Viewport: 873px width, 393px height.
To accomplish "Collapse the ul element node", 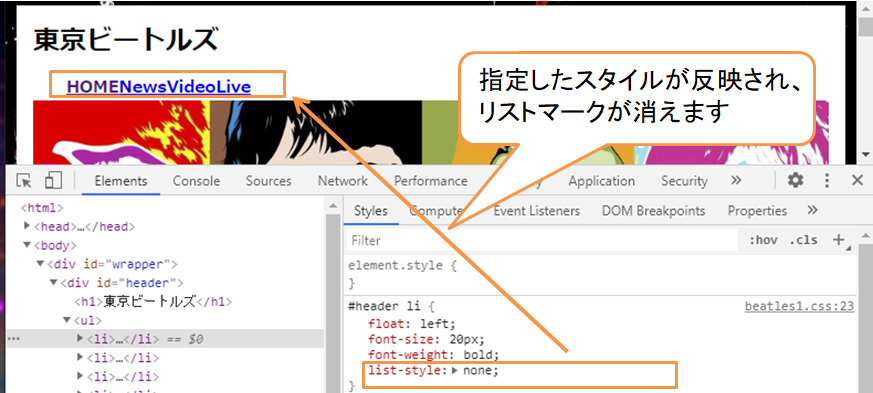I will point(67,320).
